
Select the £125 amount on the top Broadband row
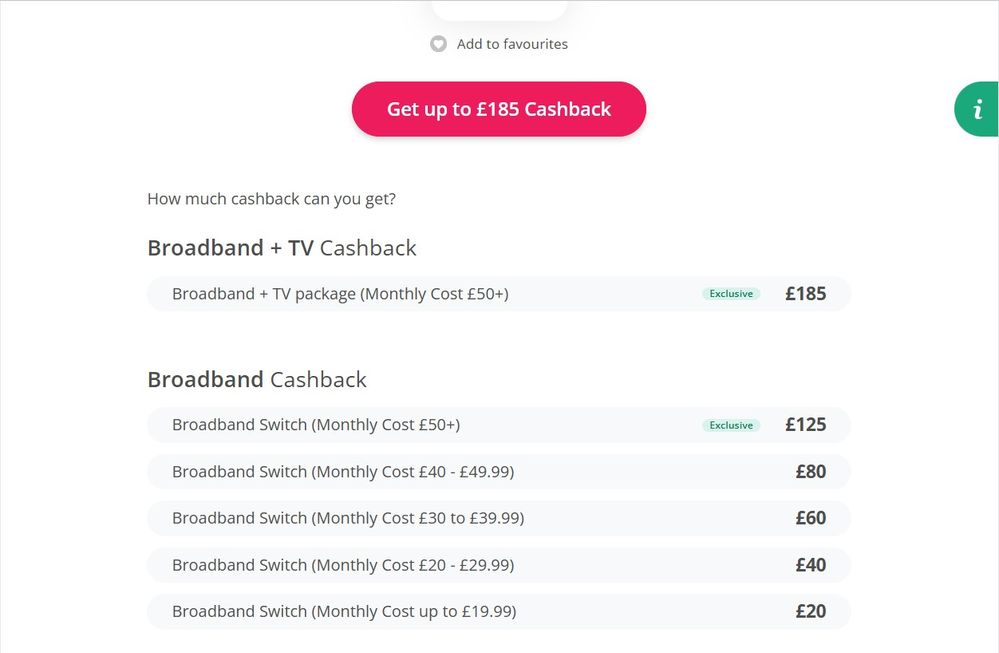tap(806, 424)
